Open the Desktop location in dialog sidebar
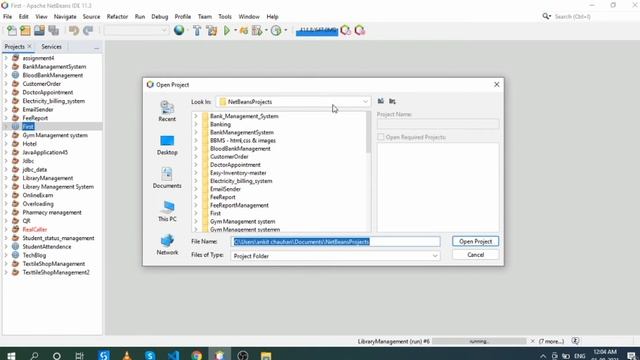 (x=167, y=145)
